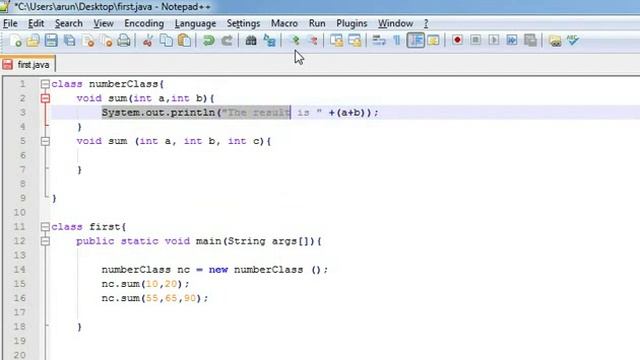The image size is (640, 360).
Task: Click the folder icon beside spell check
Action: [x=555, y=40]
